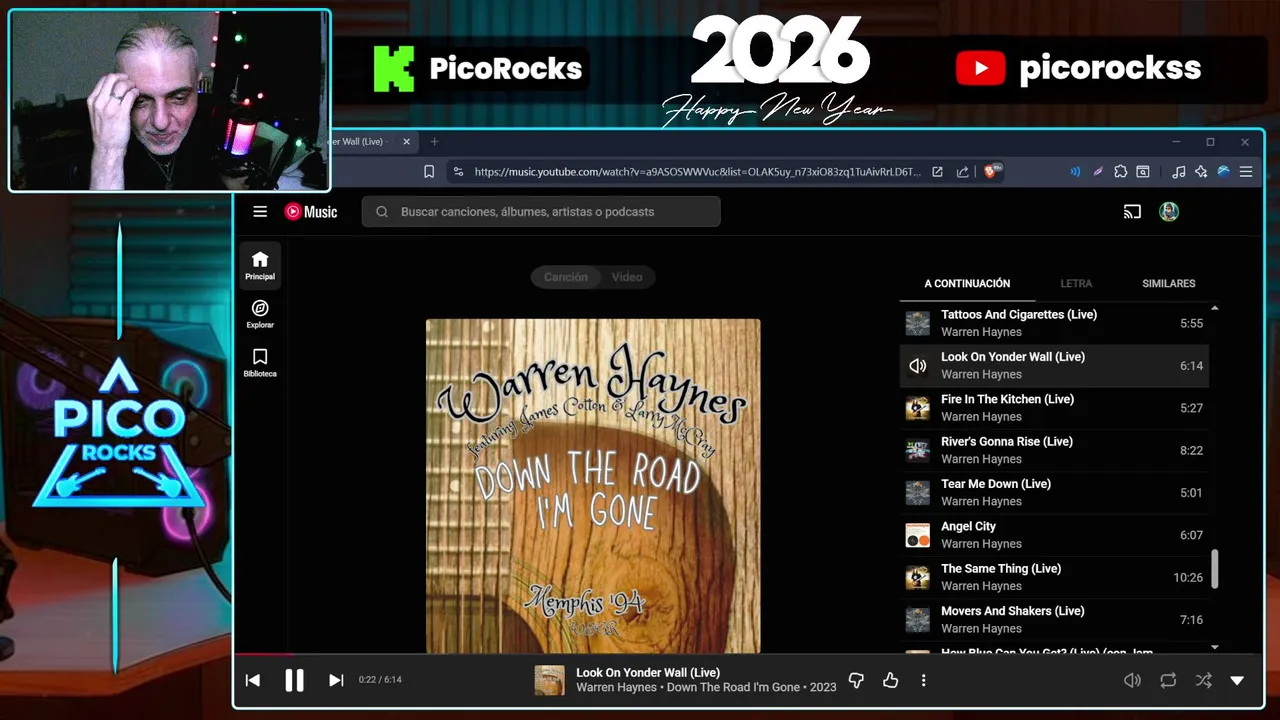Screen dimensions: 1280x720
Task: Play River's Gonna Rise (Live)
Action: (1054, 450)
